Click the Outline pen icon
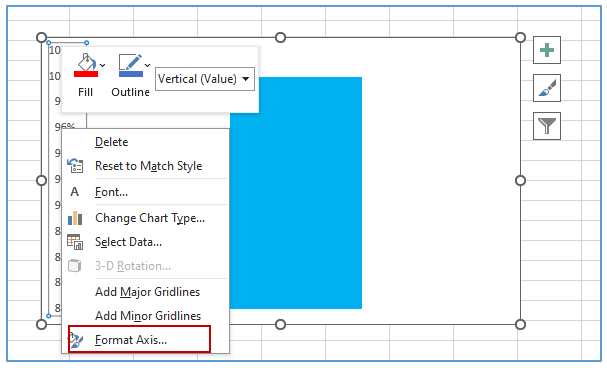 (x=130, y=62)
